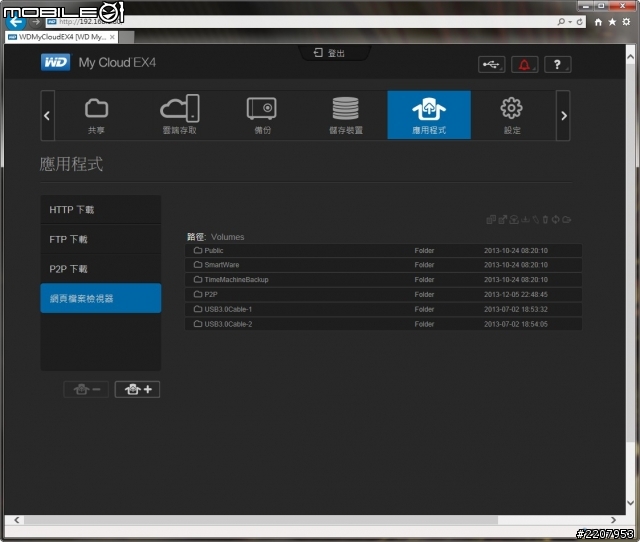The height and width of the screenshot is (542, 640).
Task: Click the P2P folder icon
Action: tap(198, 294)
